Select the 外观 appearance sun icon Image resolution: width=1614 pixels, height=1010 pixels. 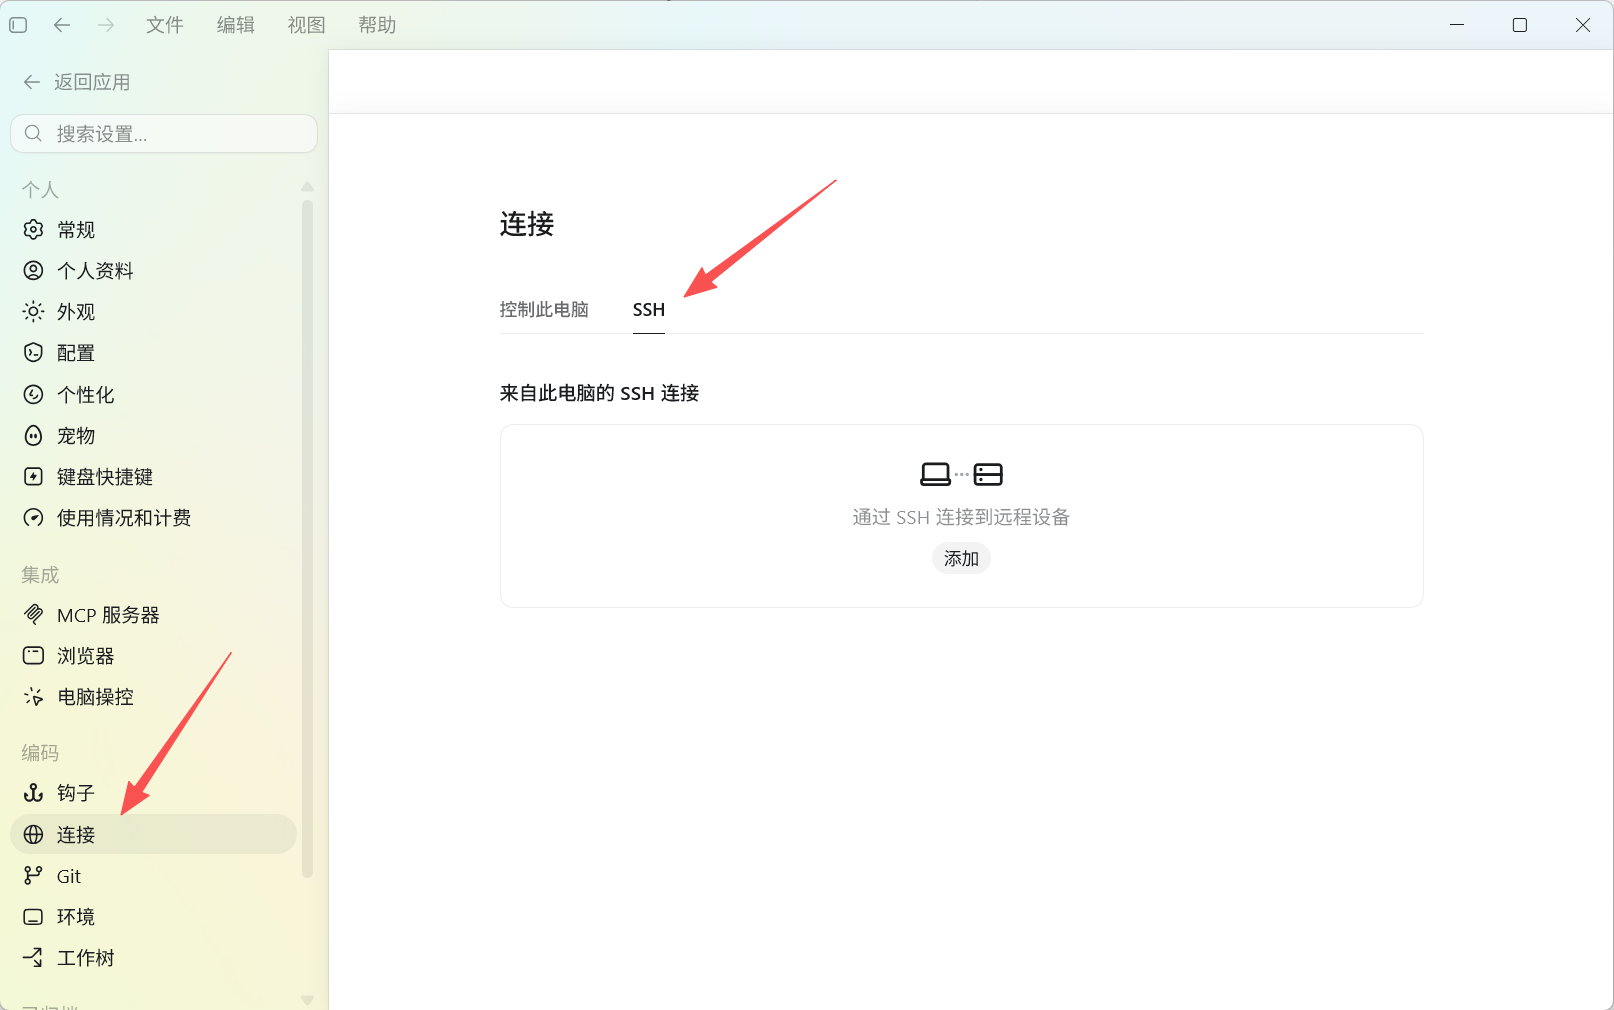click(33, 312)
